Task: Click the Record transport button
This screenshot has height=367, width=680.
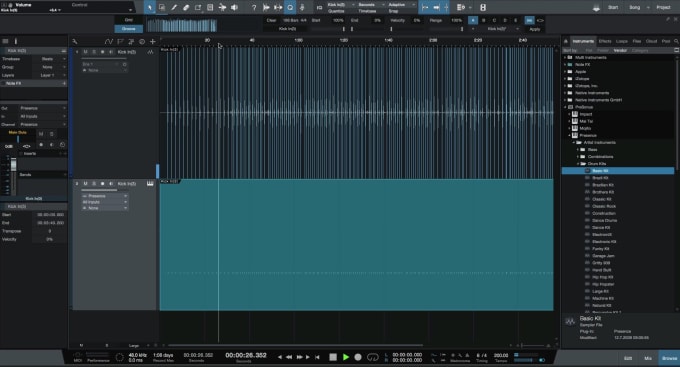Action: pyautogui.click(x=358, y=357)
